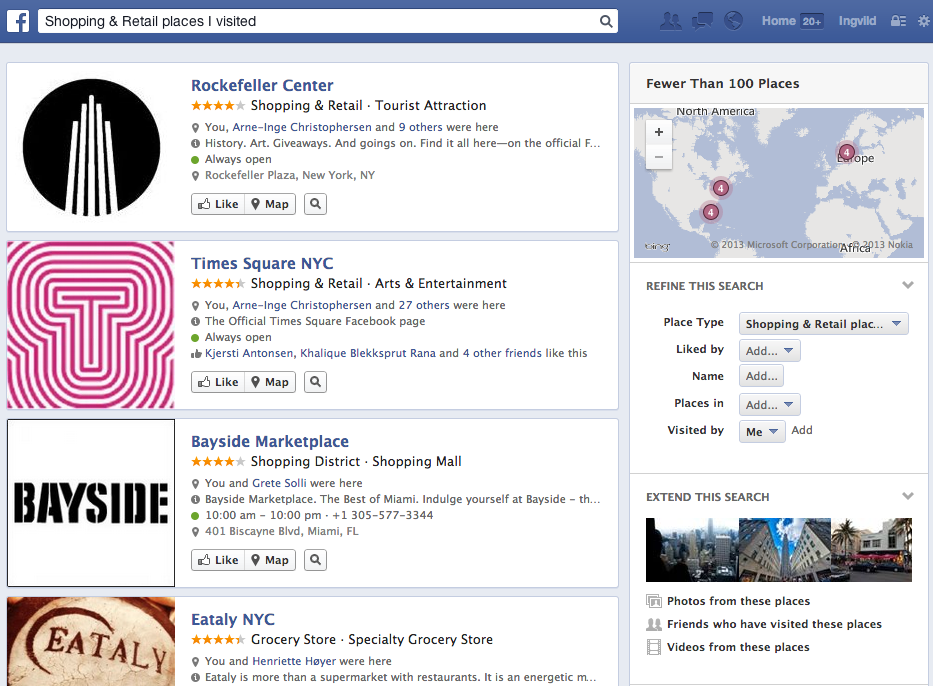Click the Videos from these places icon
Image resolution: width=933 pixels, height=686 pixels.
[x=654, y=647]
